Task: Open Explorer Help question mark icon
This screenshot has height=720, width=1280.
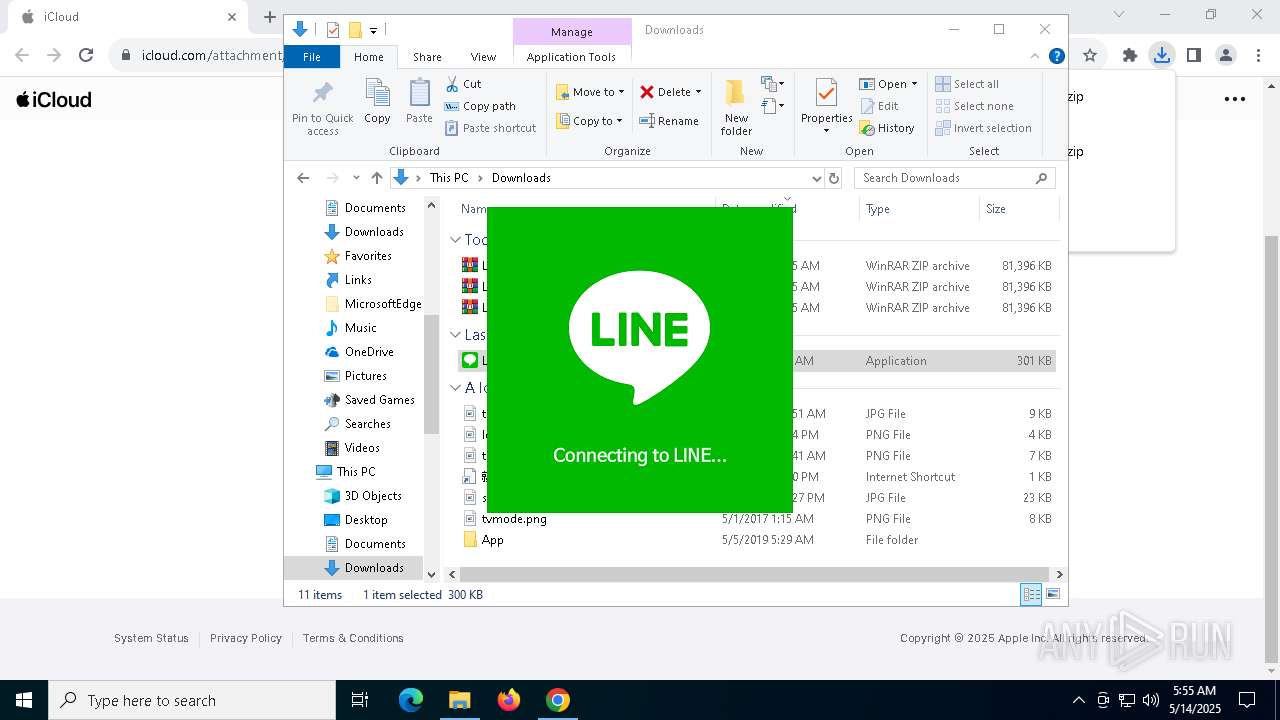Action: click(x=1056, y=56)
